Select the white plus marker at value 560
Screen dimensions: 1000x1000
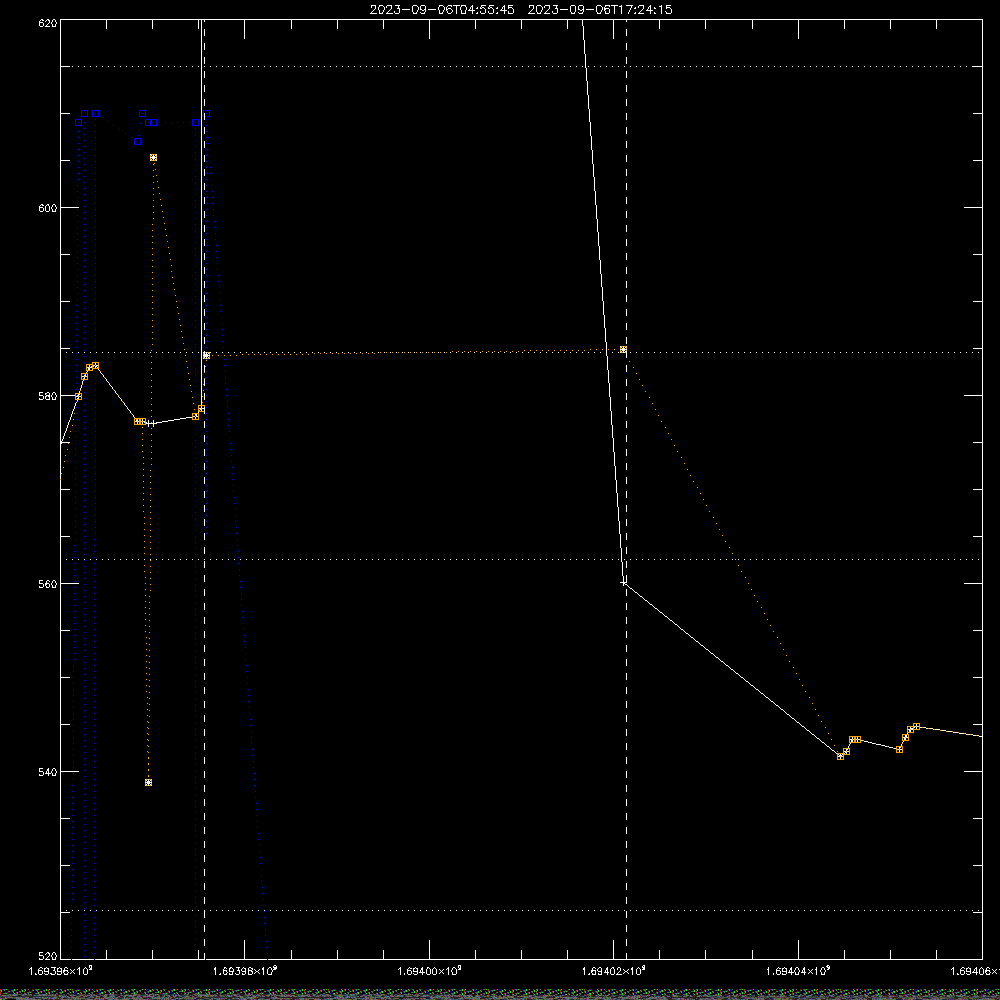pyautogui.click(x=624, y=583)
